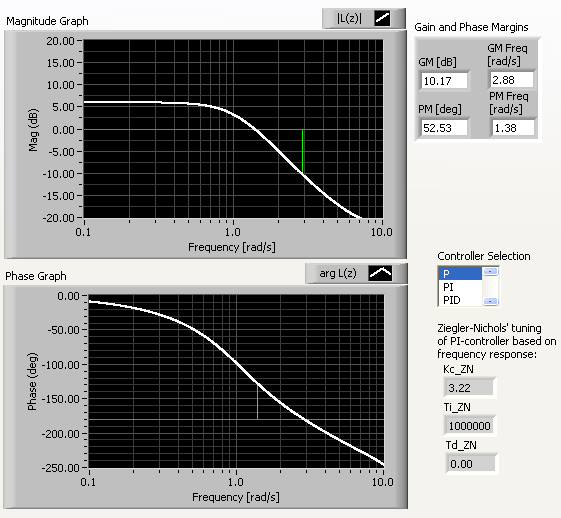Click the green phase margin marker line
The width and height of the screenshot is (561, 518).
(x=257, y=401)
